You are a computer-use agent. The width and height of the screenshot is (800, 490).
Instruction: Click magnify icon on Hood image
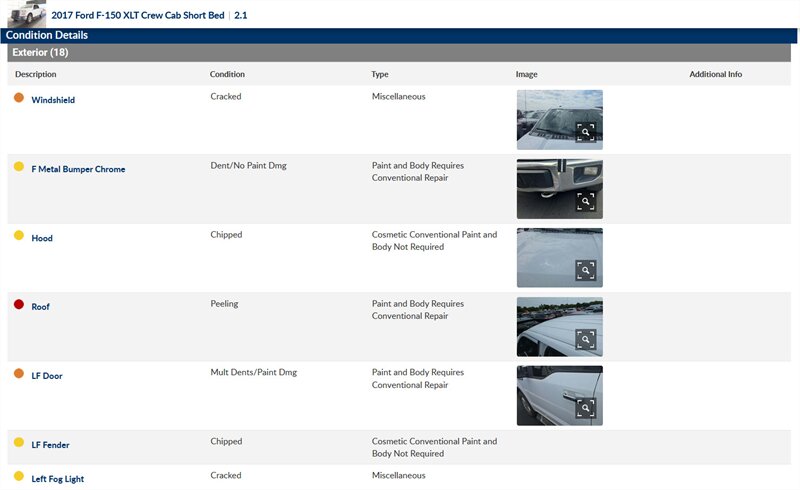click(585, 270)
